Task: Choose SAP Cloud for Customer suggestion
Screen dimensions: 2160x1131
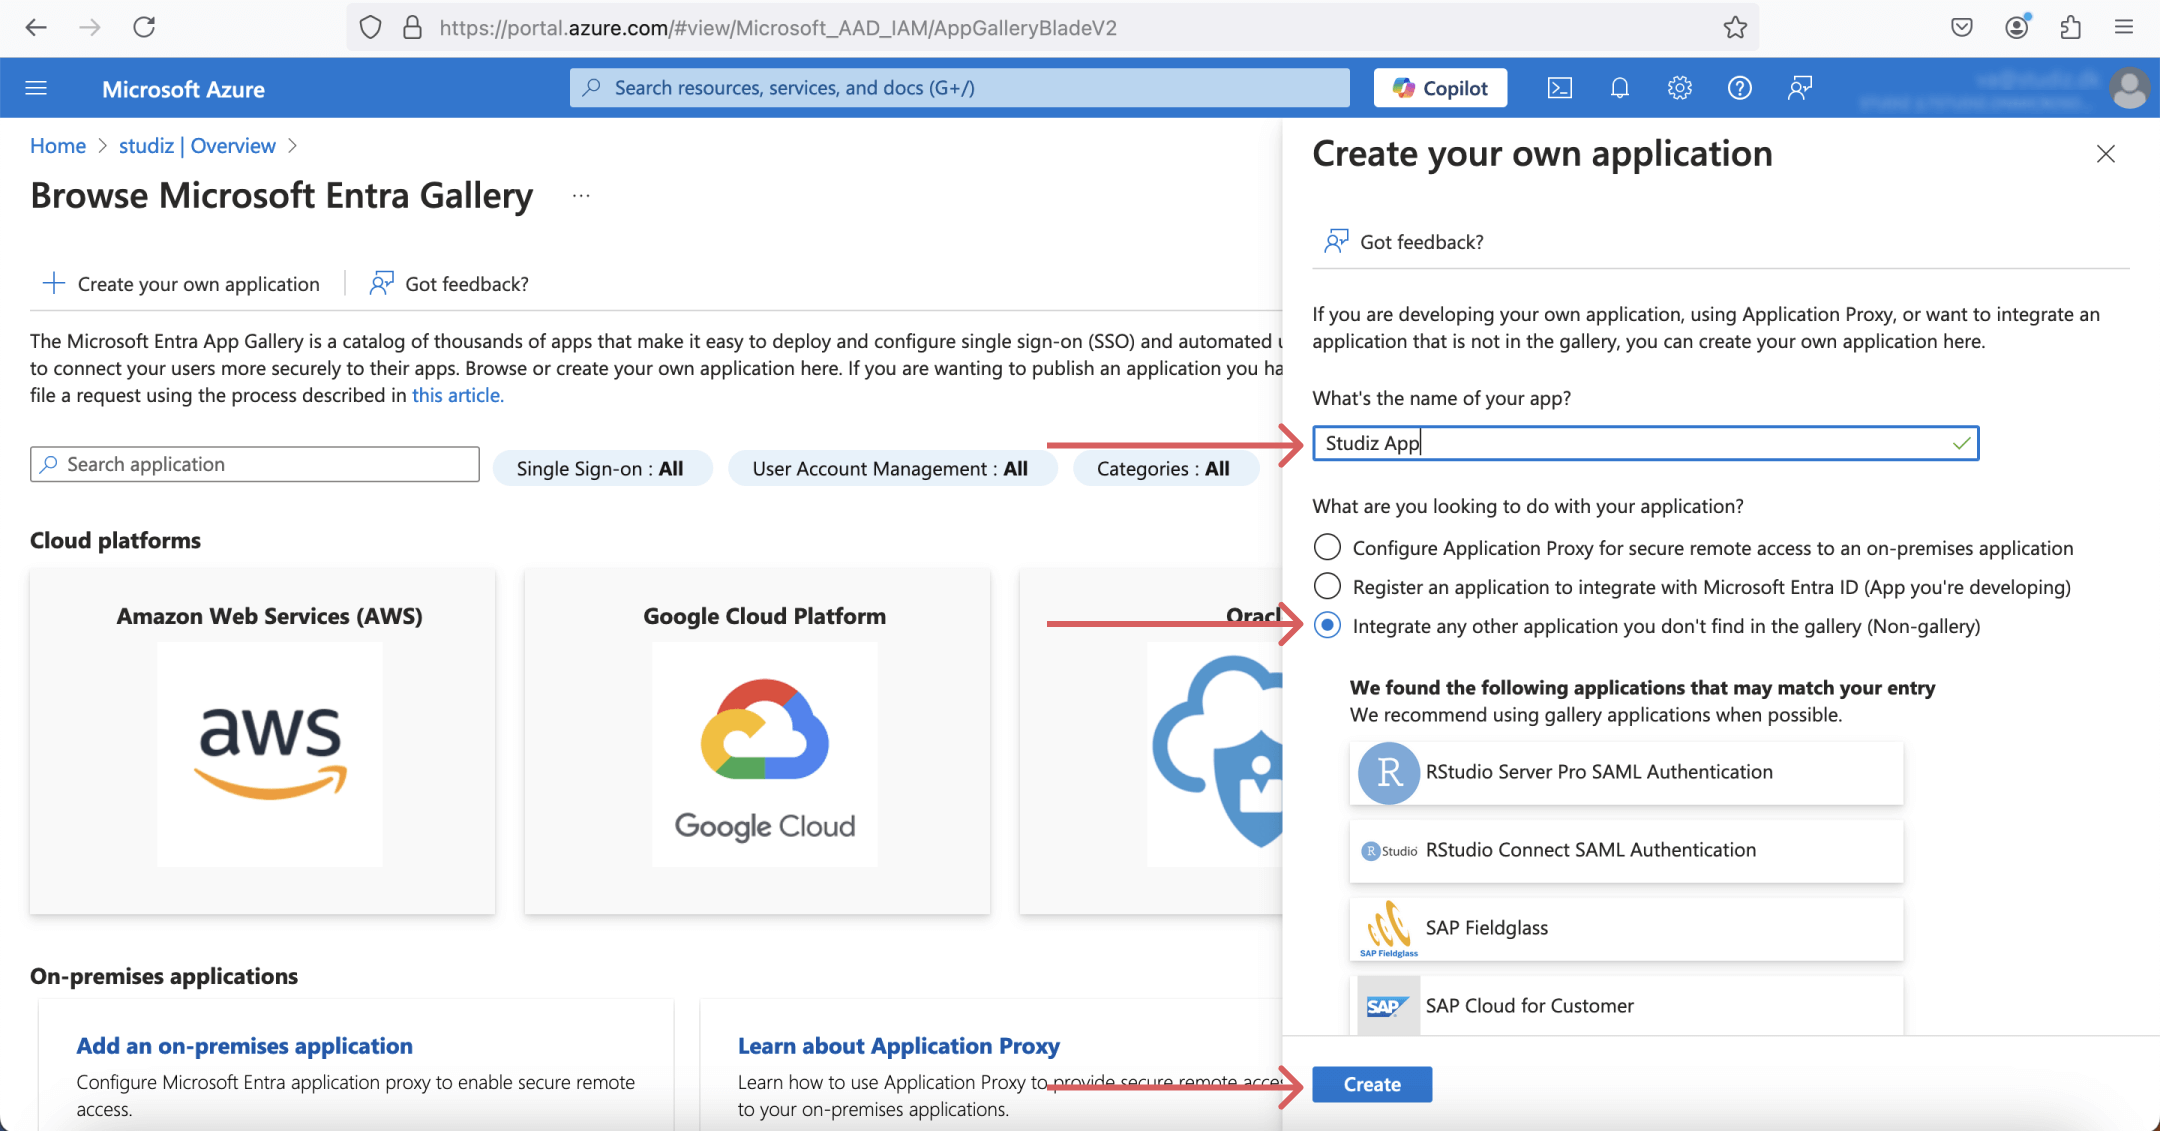Action: pyautogui.click(x=1626, y=1006)
